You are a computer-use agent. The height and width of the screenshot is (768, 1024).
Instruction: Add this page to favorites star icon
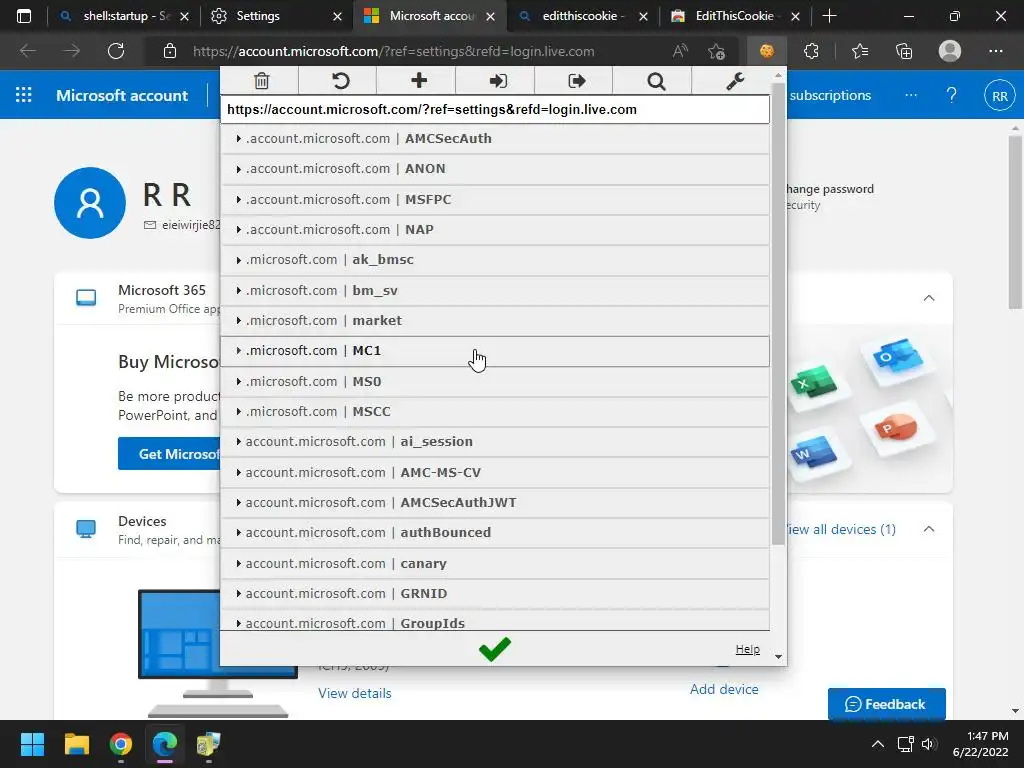coord(716,51)
